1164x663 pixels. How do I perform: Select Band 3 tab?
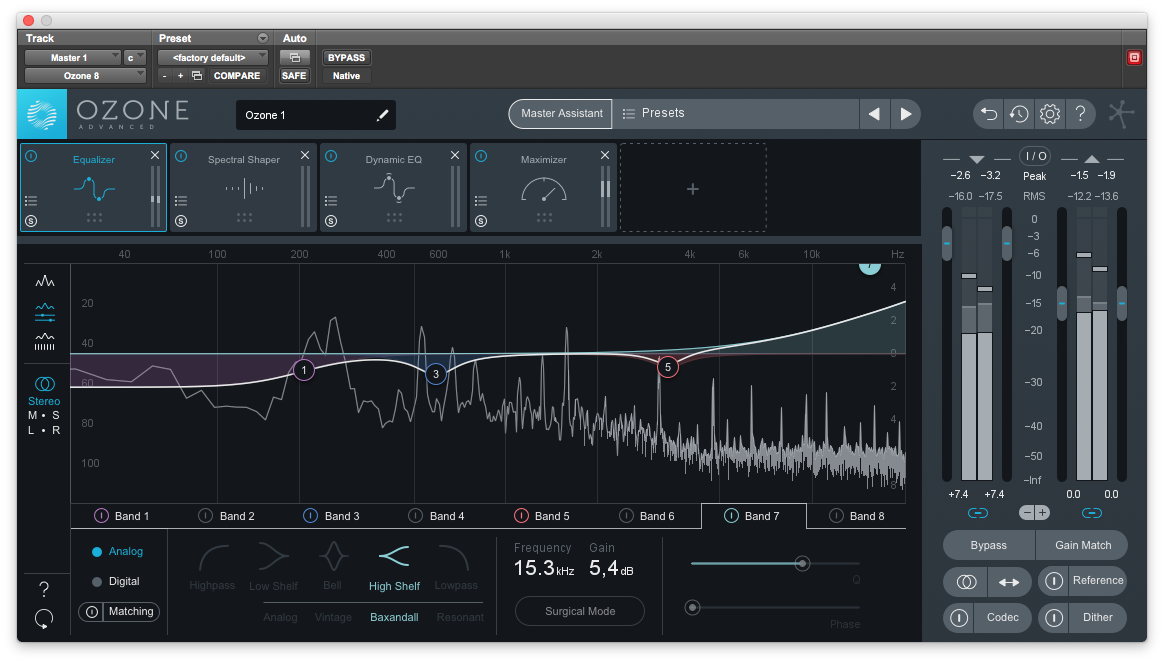[x=333, y=516]
